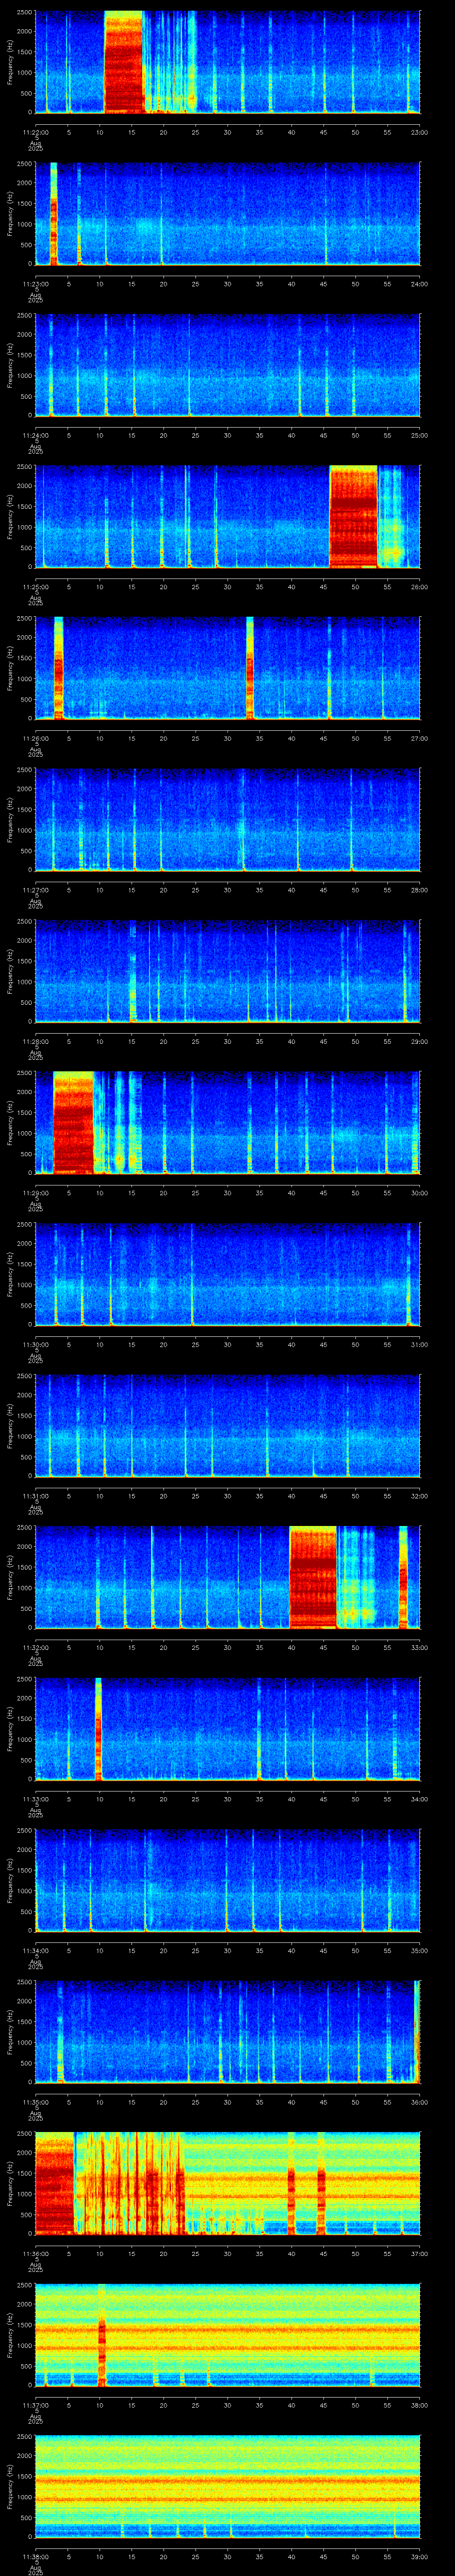Select the red burst near 11:26:04
Image resolution: width=455 pixels, height=2576 pixels.
click(58, 668)
